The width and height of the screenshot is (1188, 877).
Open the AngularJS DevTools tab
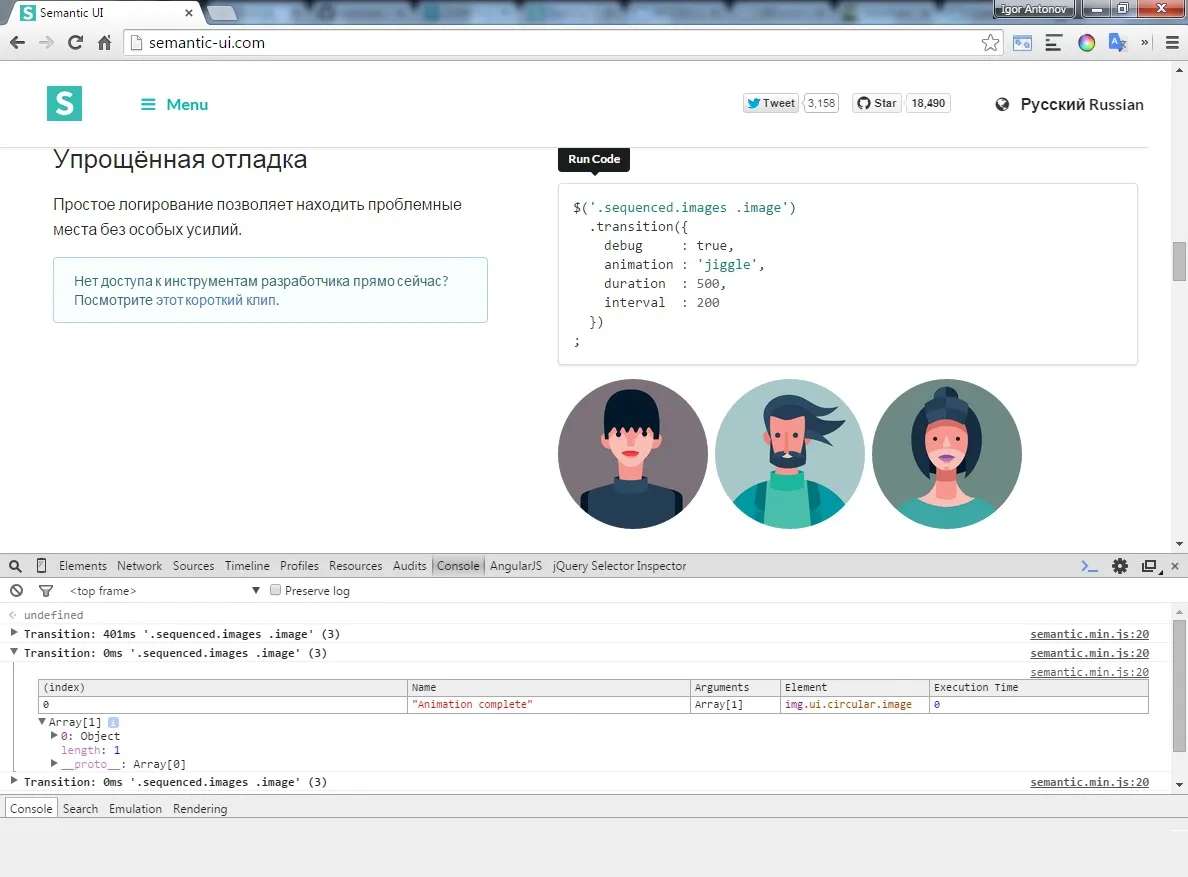(x=516, y=566)
